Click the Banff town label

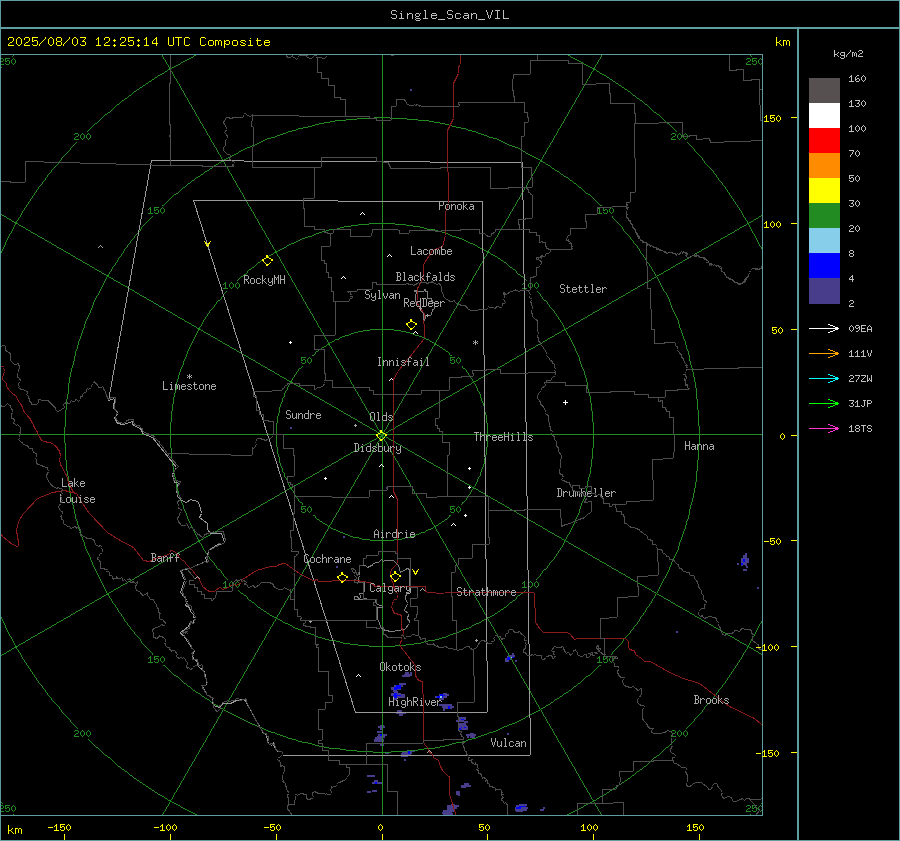(x=165, y=557)
